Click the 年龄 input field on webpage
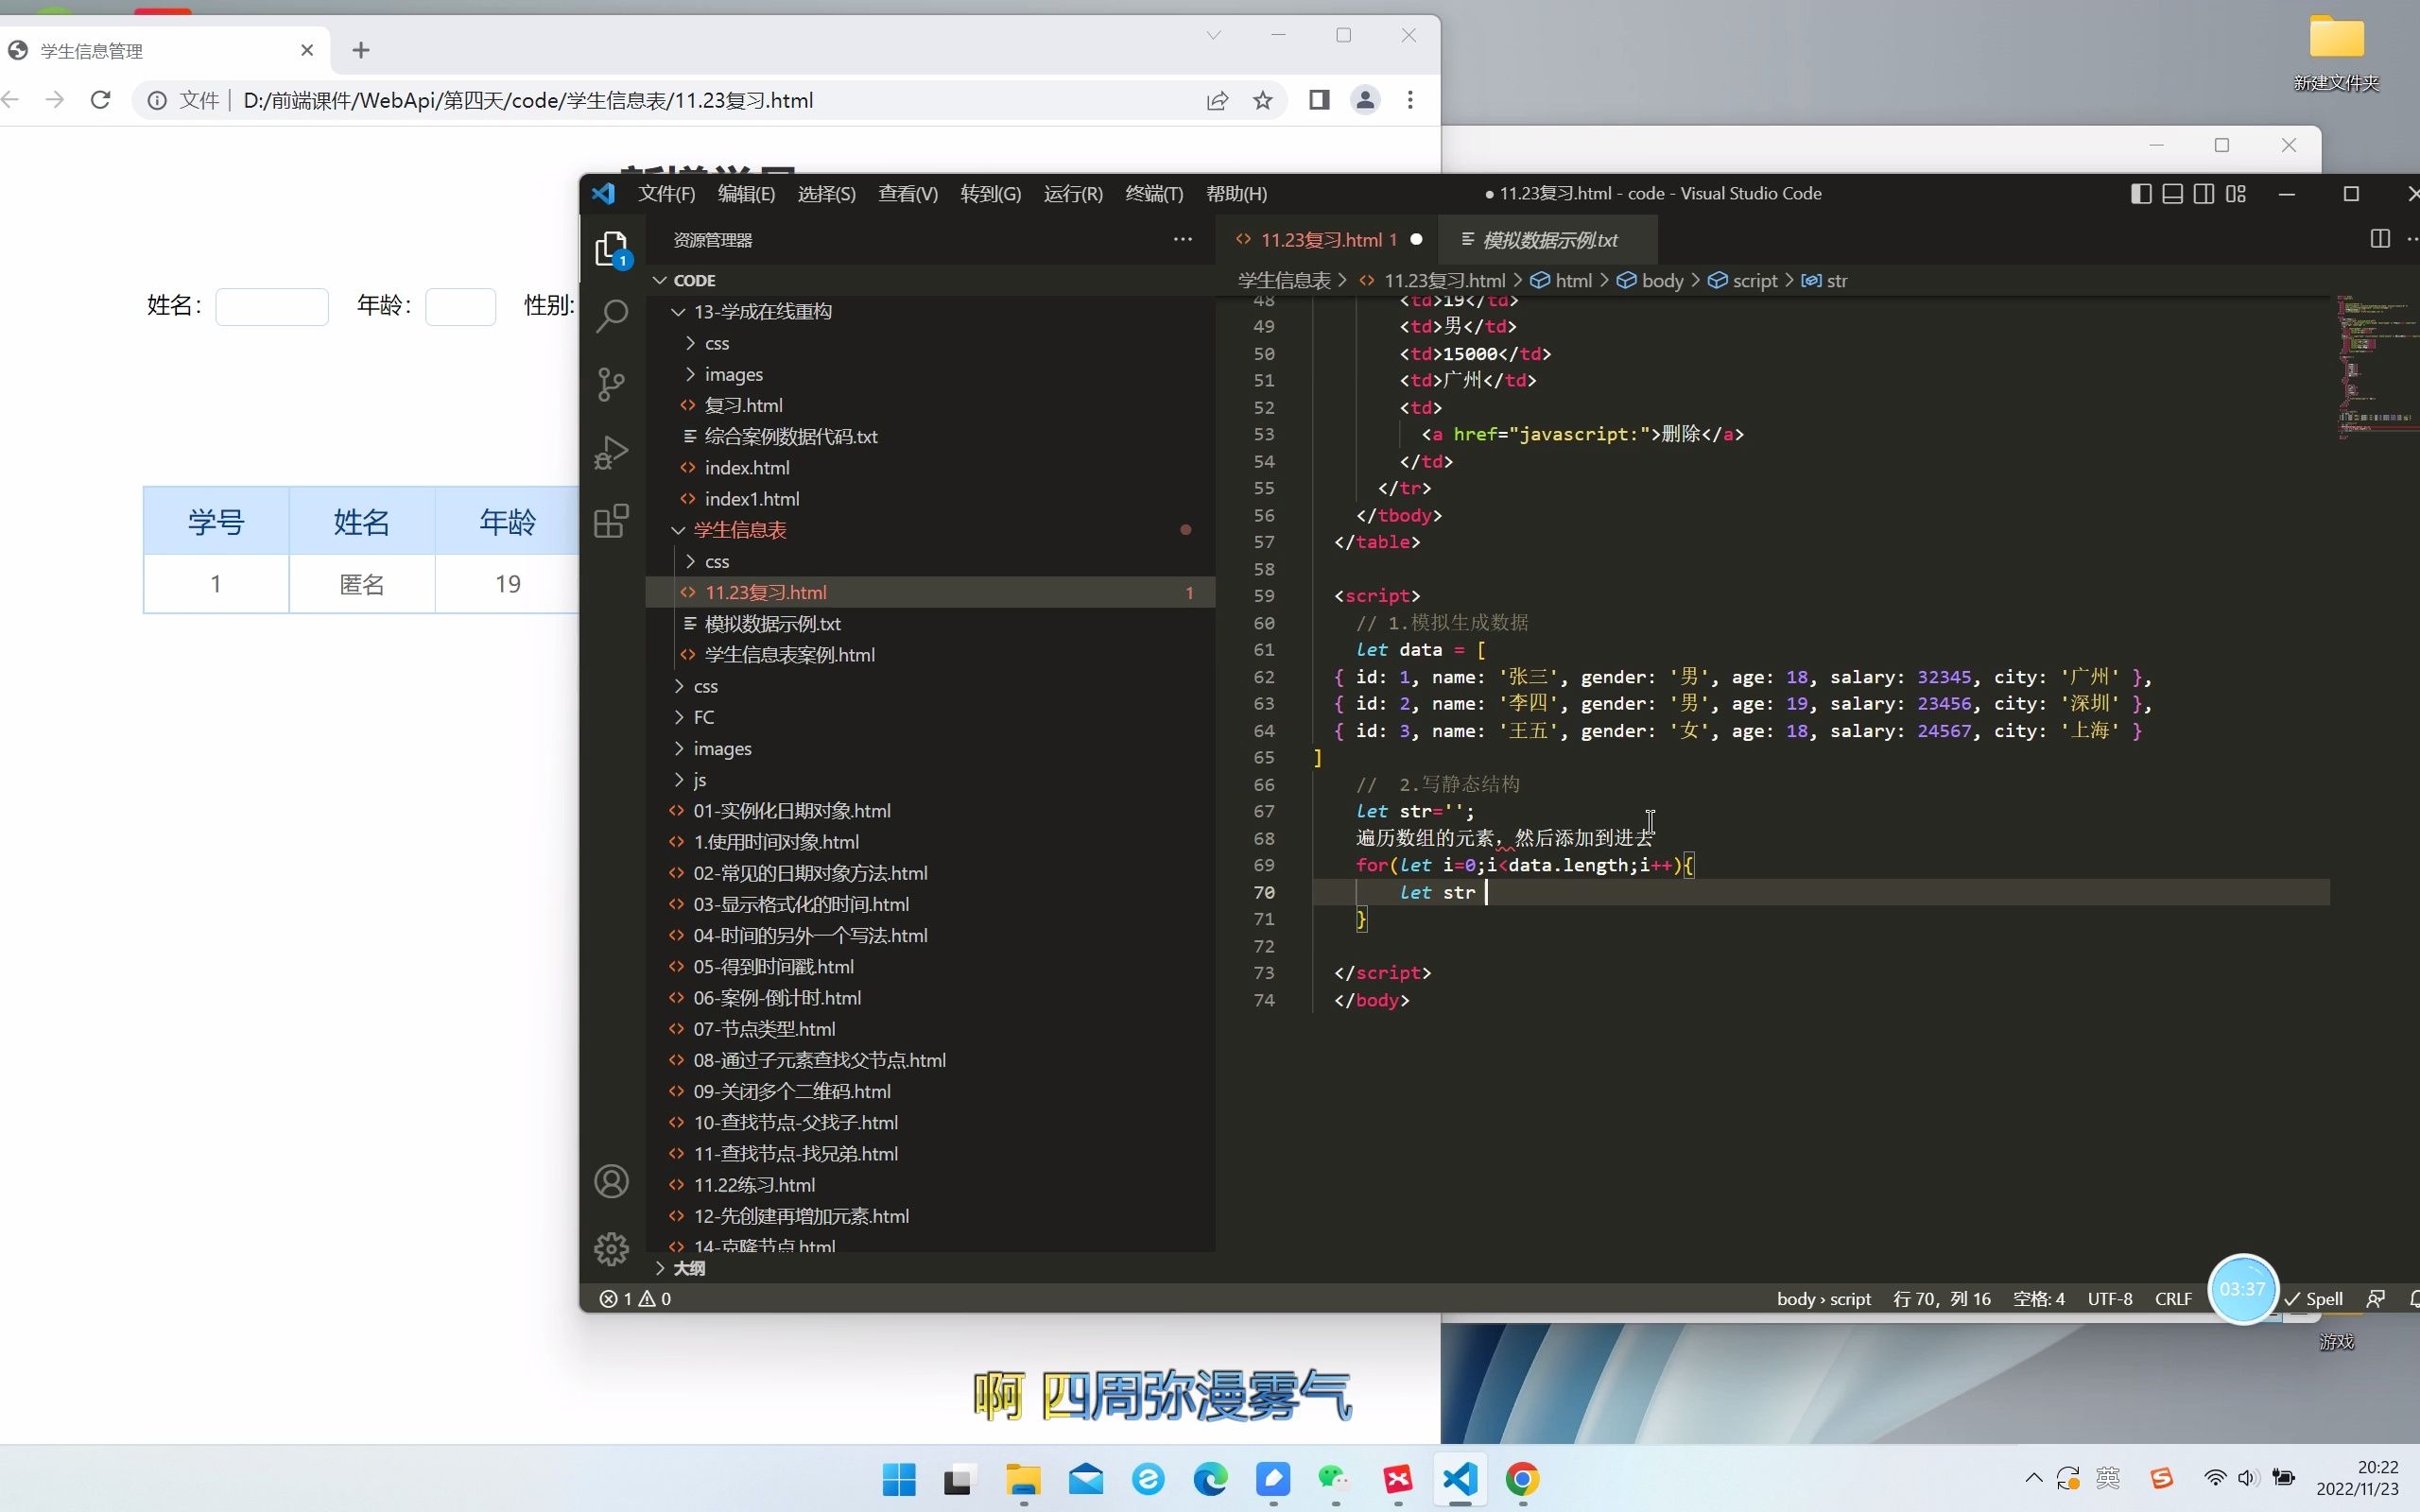 point(460,306)
